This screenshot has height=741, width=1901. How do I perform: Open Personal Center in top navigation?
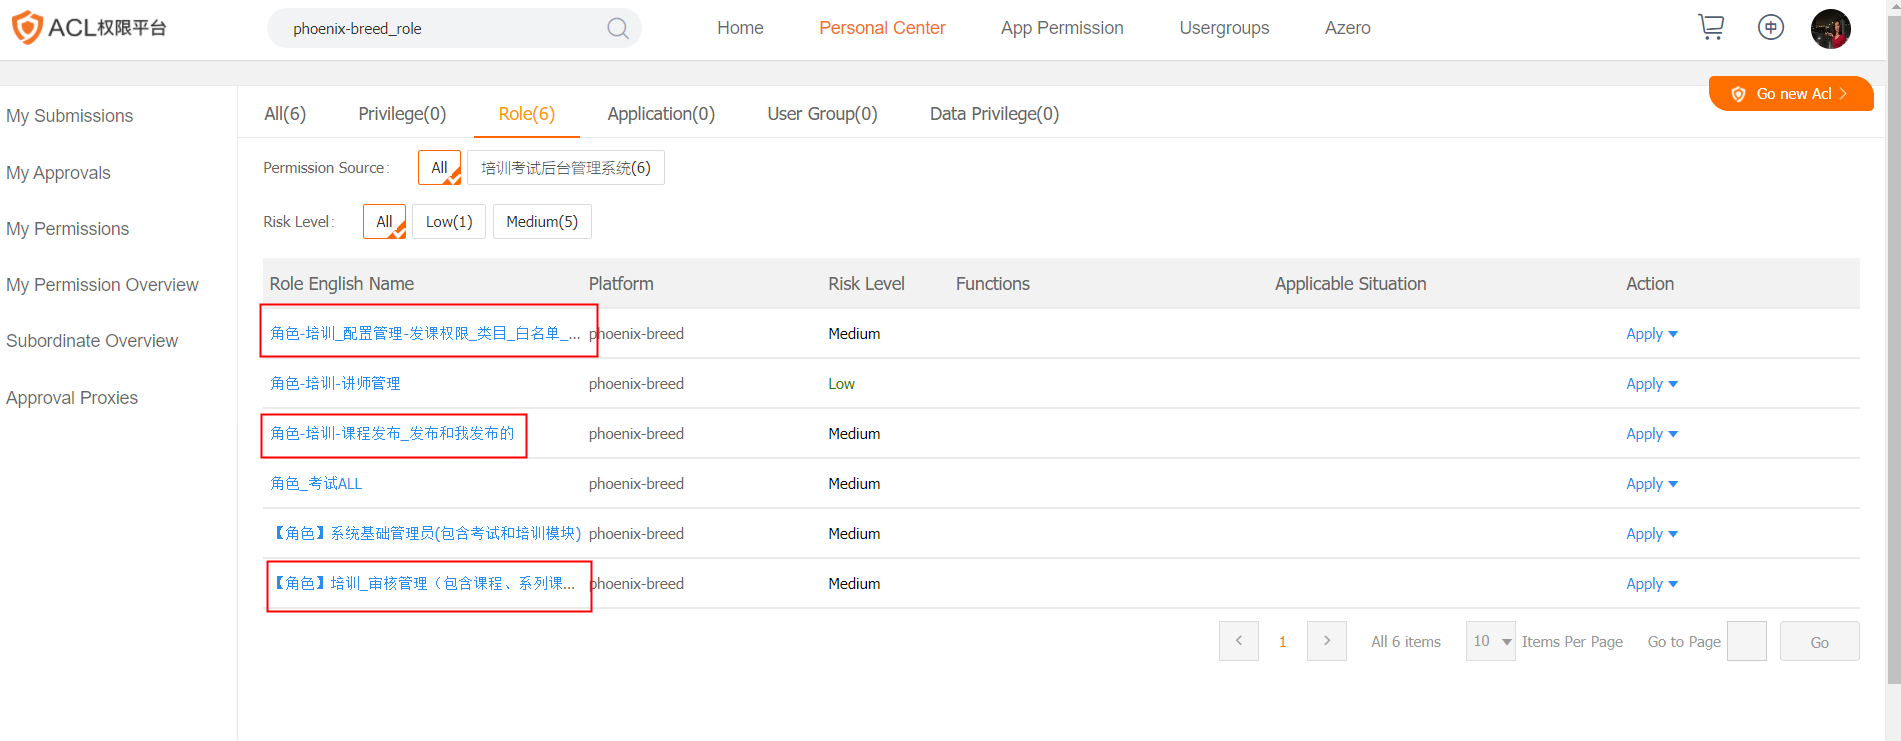click(882, 28)
